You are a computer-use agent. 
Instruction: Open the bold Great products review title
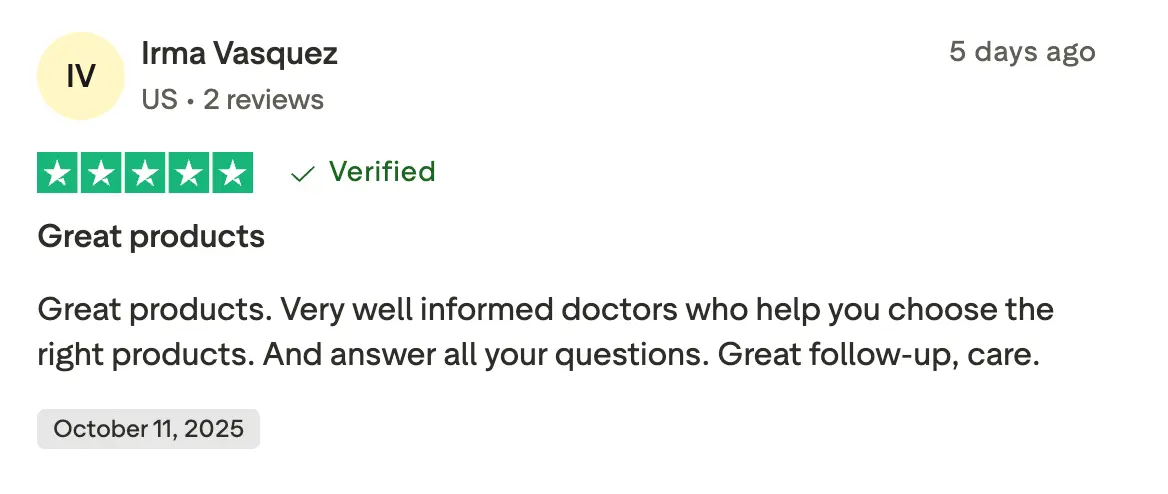pyautogui.click(x=151, y=236)
